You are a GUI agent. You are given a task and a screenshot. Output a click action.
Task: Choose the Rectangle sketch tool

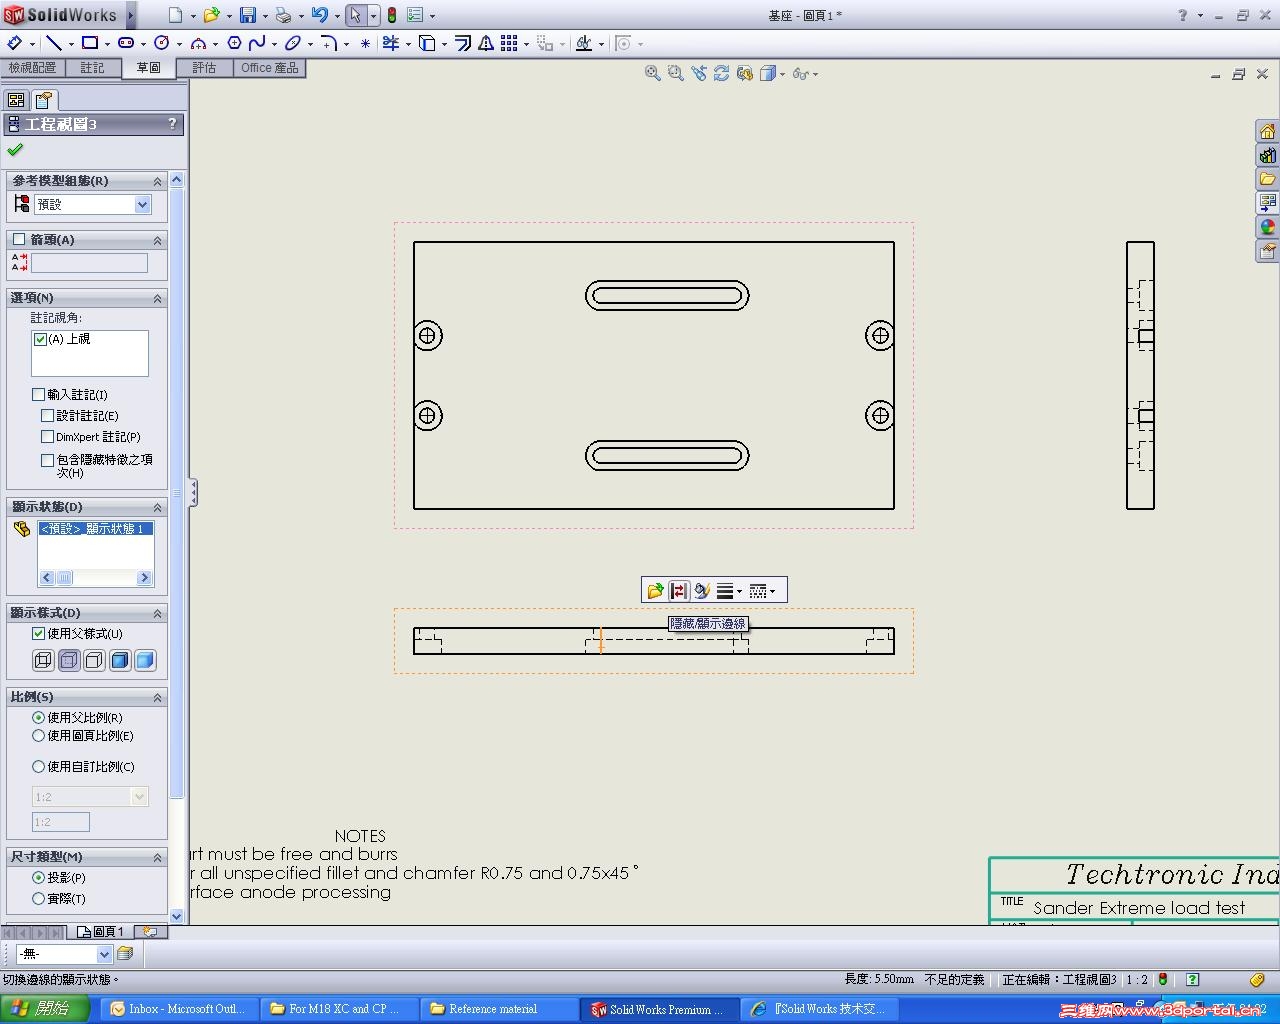pos(90,43)
